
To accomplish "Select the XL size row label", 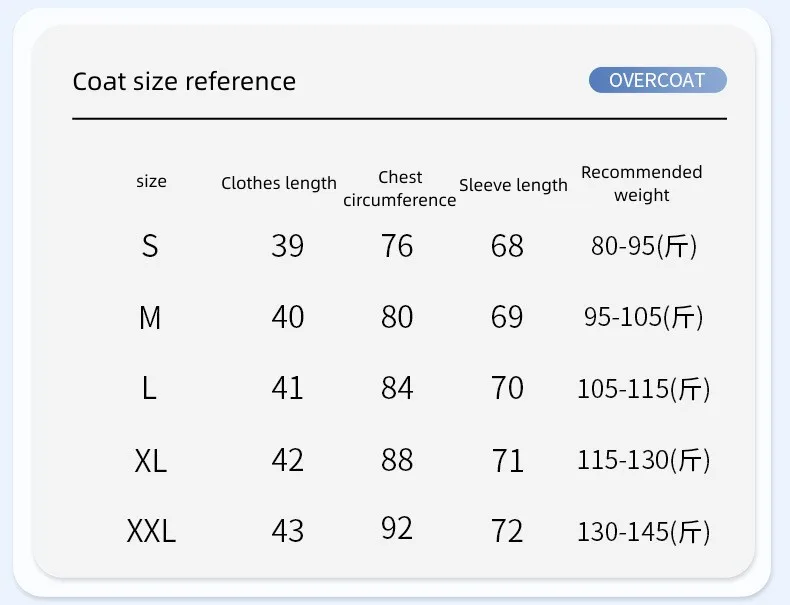I will pyautogui.click(x=150, y=461).
